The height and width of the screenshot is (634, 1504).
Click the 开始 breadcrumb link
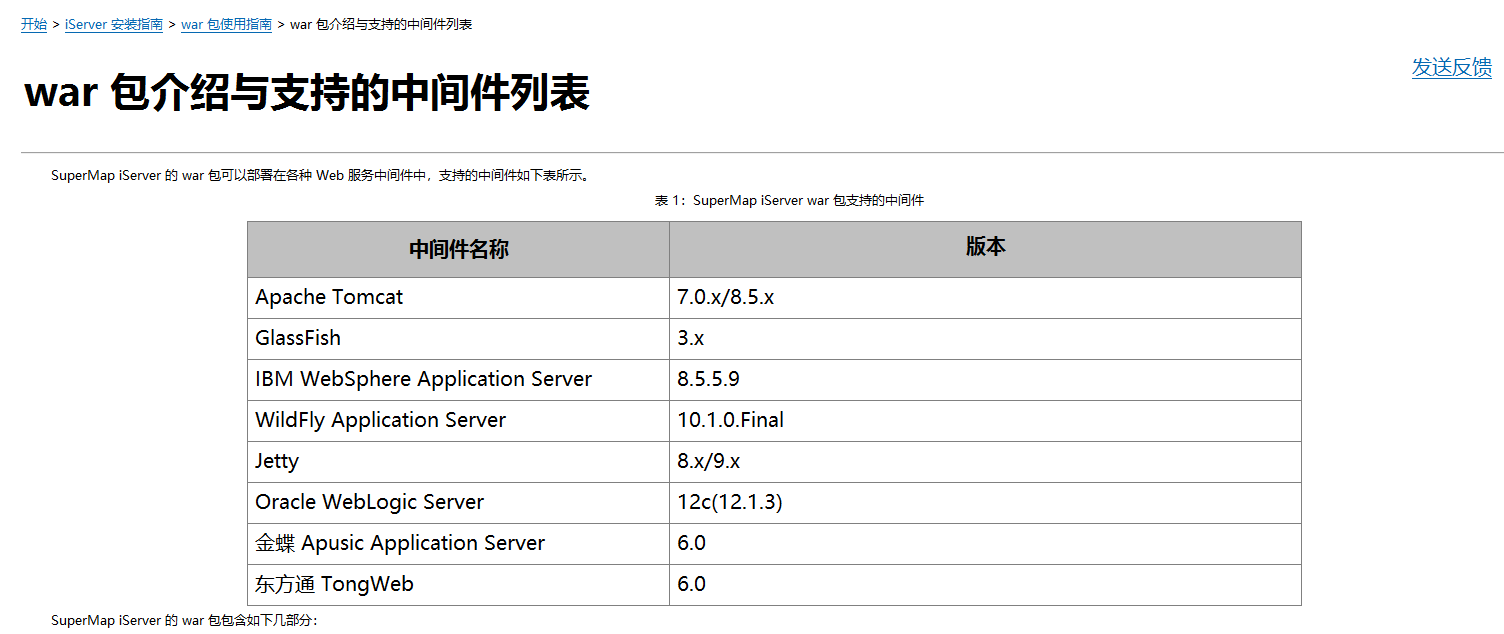[x=33, y=24]
